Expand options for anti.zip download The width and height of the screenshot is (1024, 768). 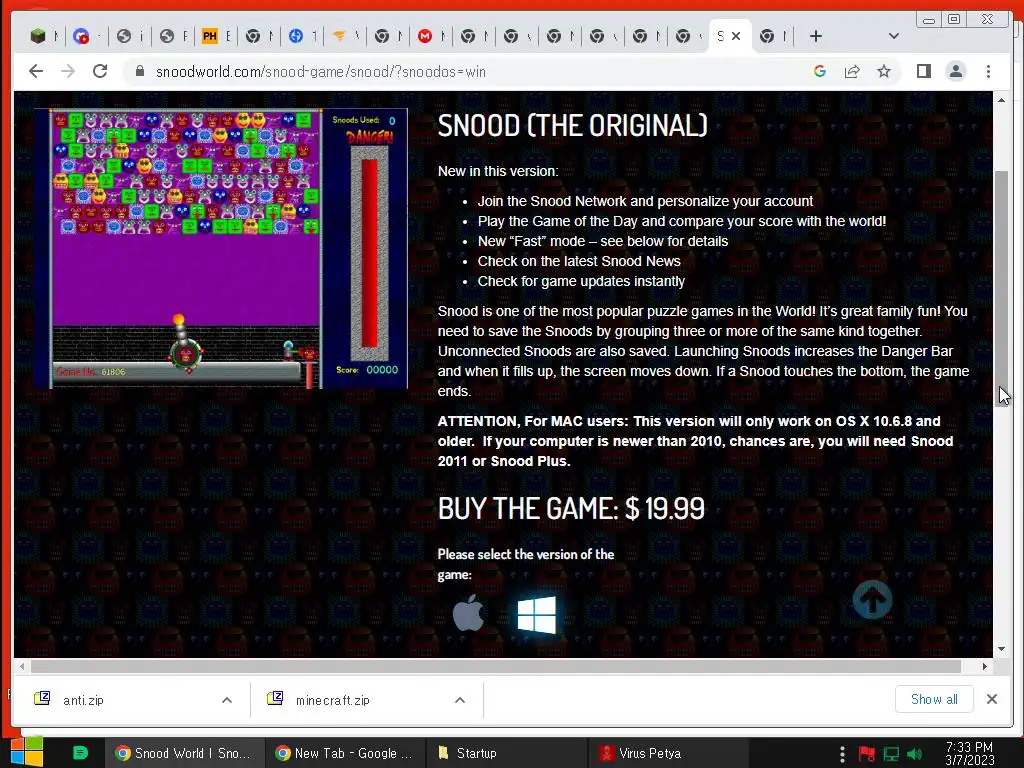pos(227,700)
